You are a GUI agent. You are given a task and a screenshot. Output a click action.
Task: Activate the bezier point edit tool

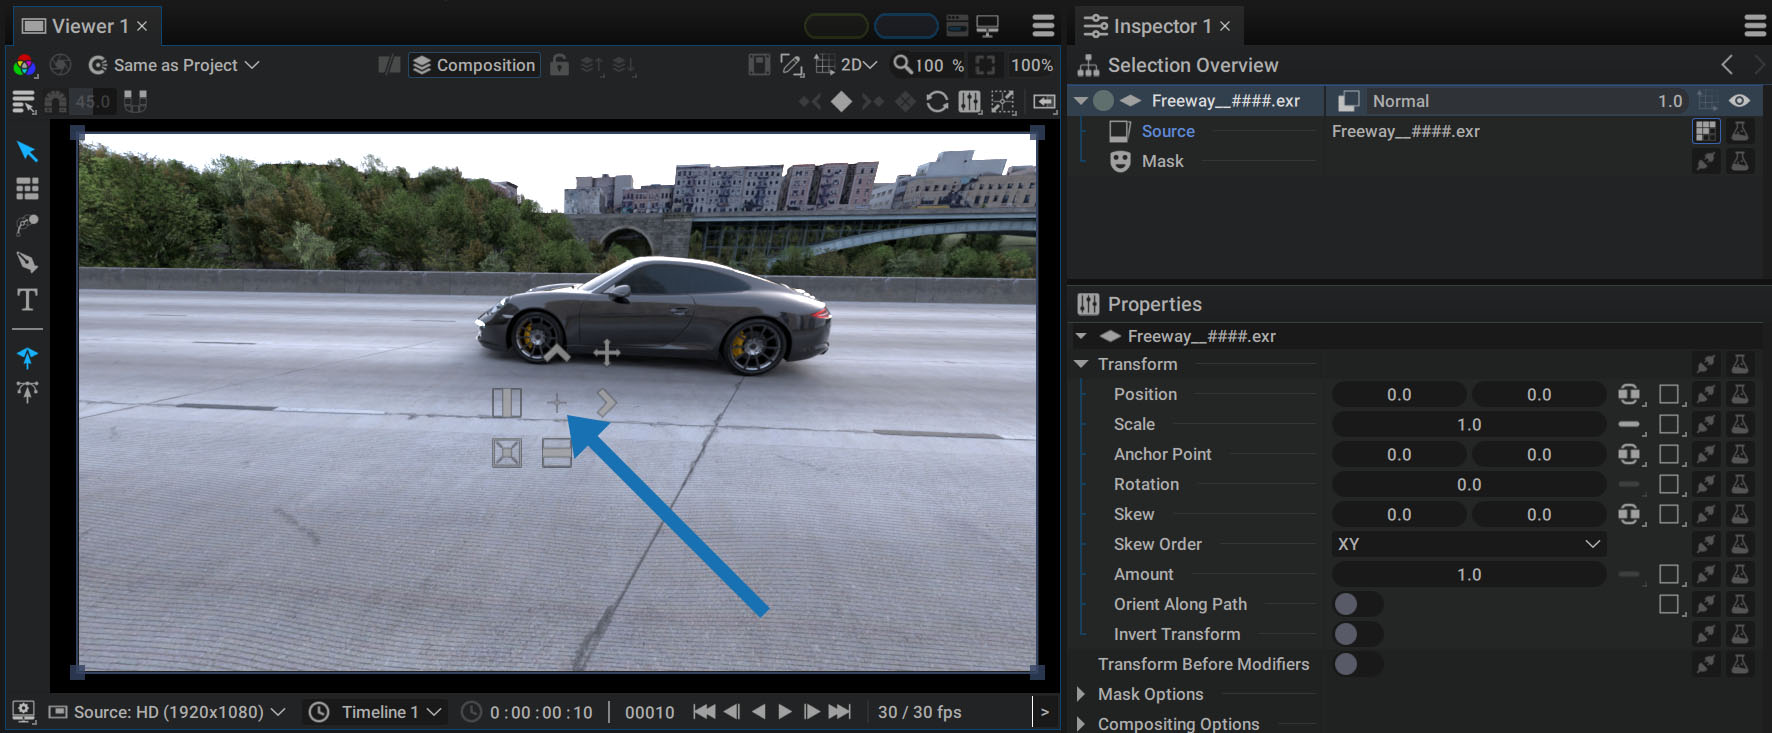click(27, 391)
